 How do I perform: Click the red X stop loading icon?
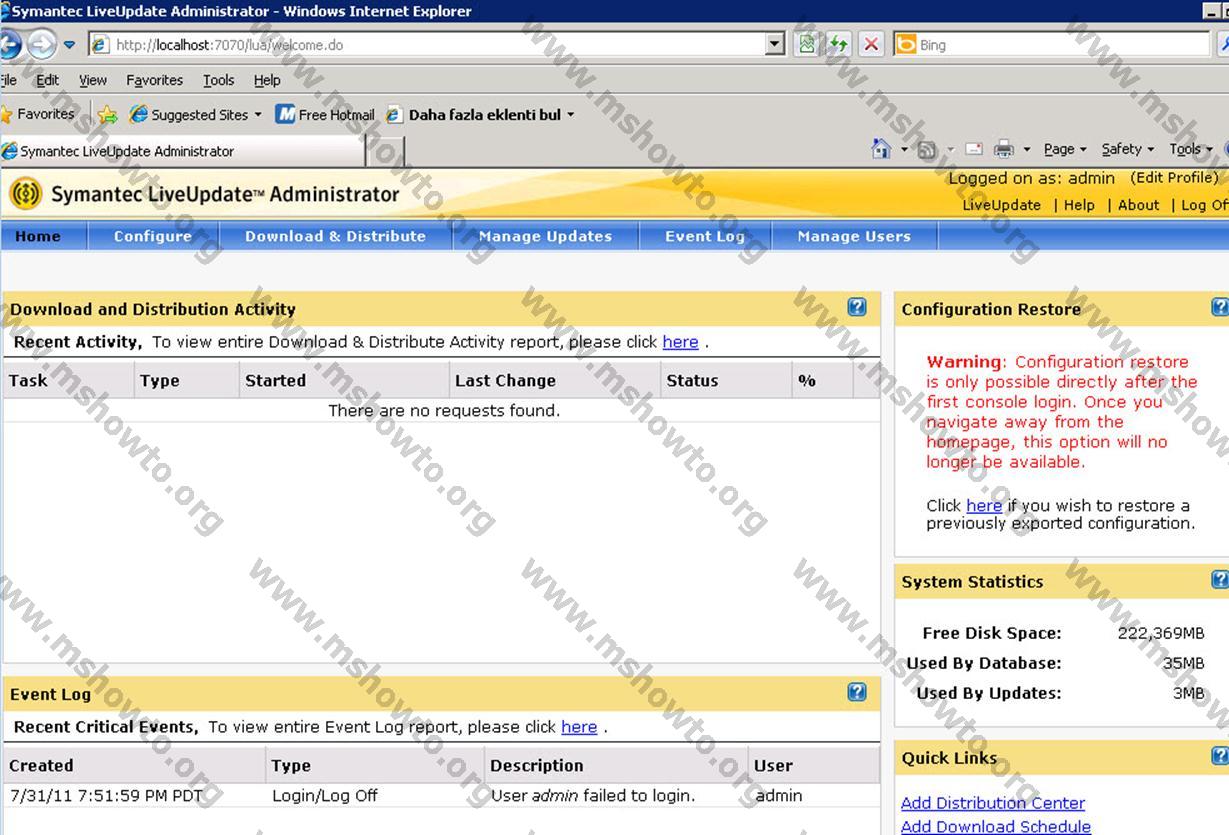(x=871, y=44)
